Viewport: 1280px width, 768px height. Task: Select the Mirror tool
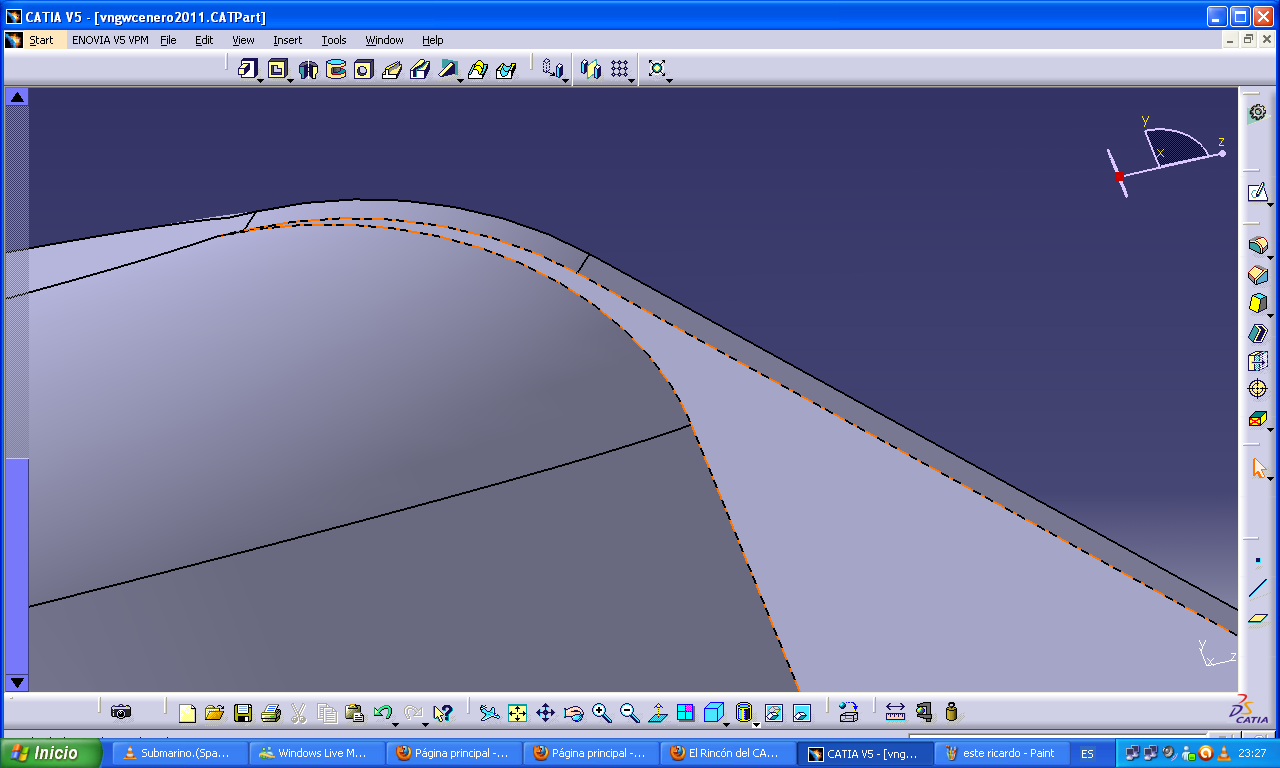[591, 69]
